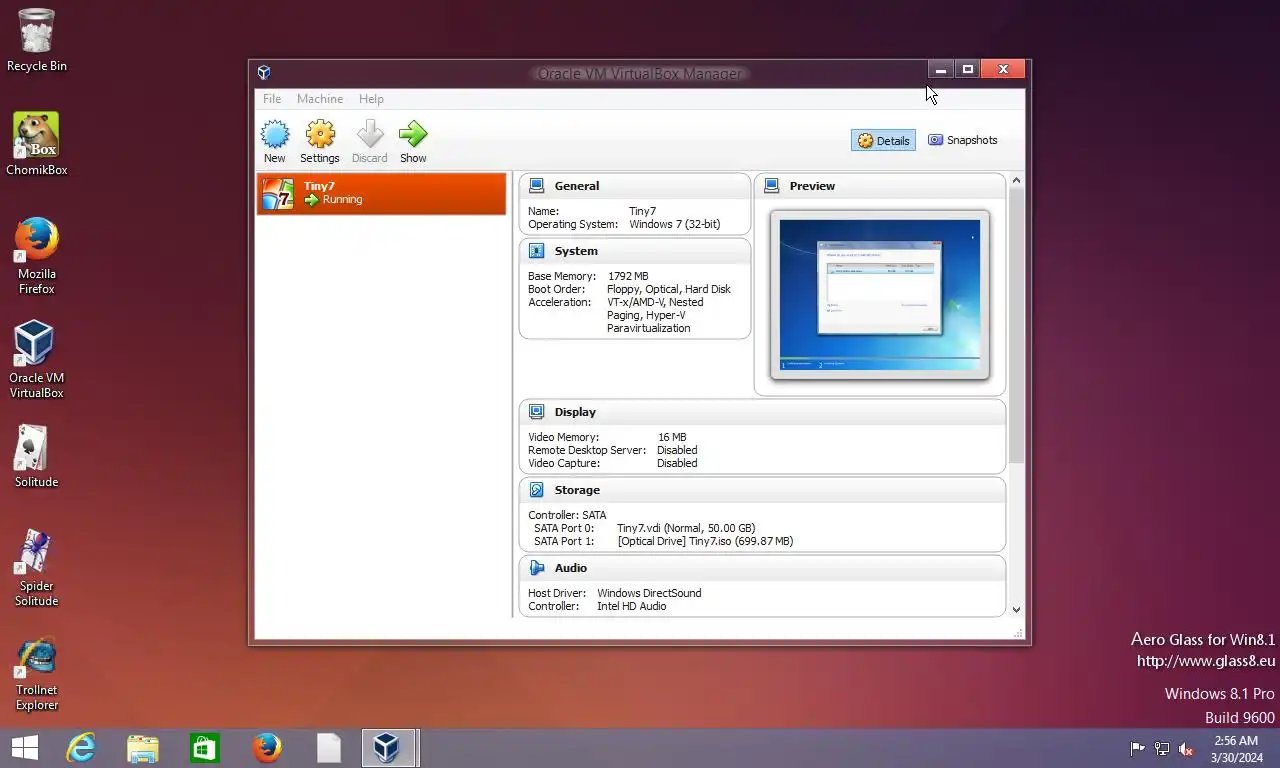Click the Display section icon
The height and width of the screenshot is (768, 1280).
[537, 411]
